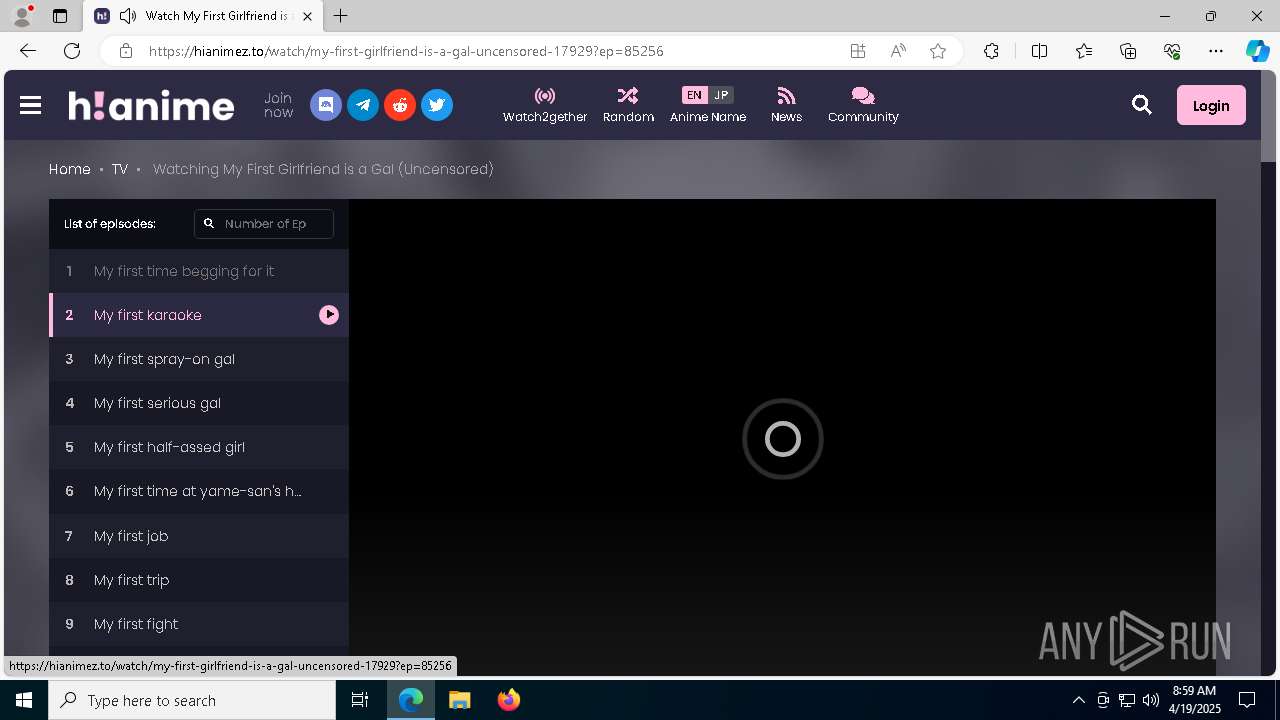Add page to favorites star
The height and width of the screenshot is (720, 1280).
pyautogui.click(x=938, y=51)
